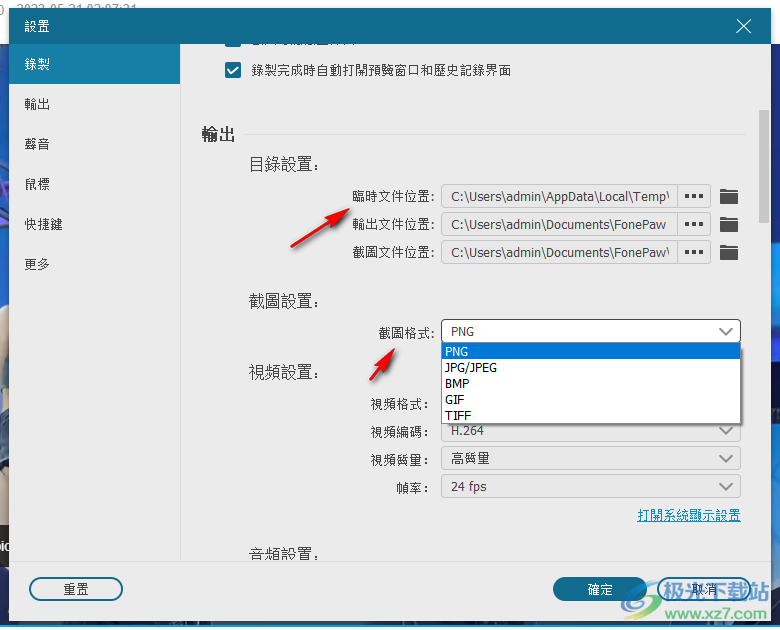Viewport: 780px width, 630px height.
Task: Toggle auto-open preview window after recording checkbox
Action: coord(233,70)
